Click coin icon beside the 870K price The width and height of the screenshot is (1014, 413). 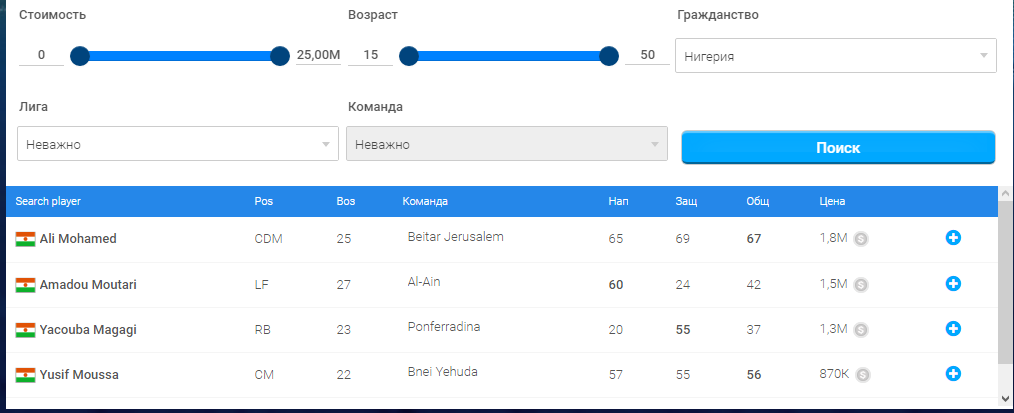863,375
